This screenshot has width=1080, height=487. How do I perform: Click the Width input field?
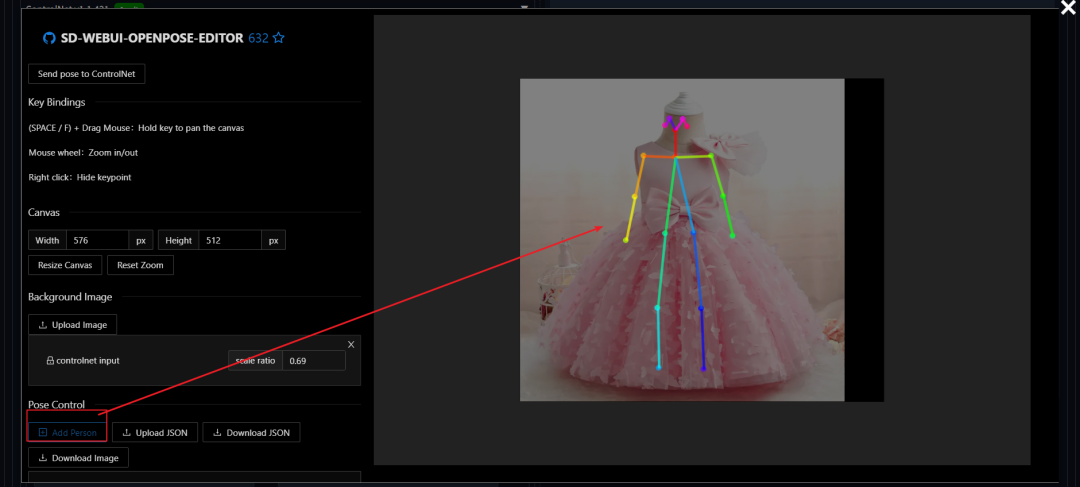point(97,240)
